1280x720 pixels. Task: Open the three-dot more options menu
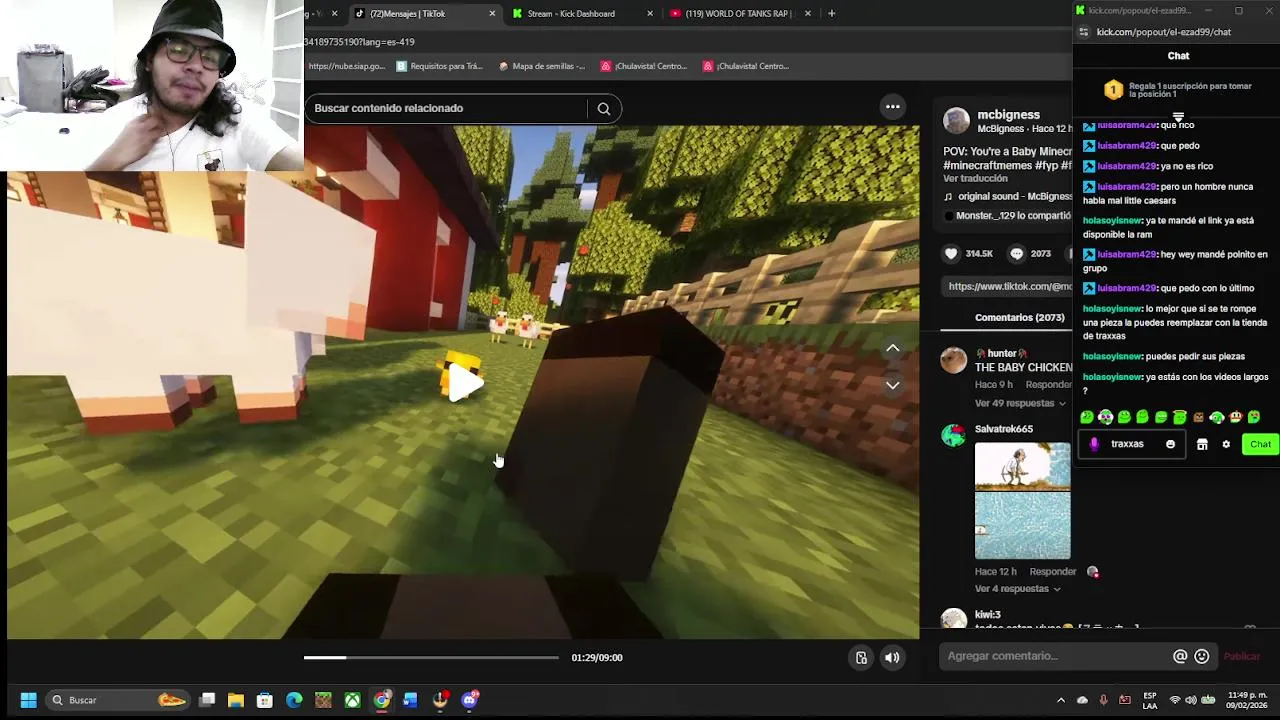[x=893, y=107]
